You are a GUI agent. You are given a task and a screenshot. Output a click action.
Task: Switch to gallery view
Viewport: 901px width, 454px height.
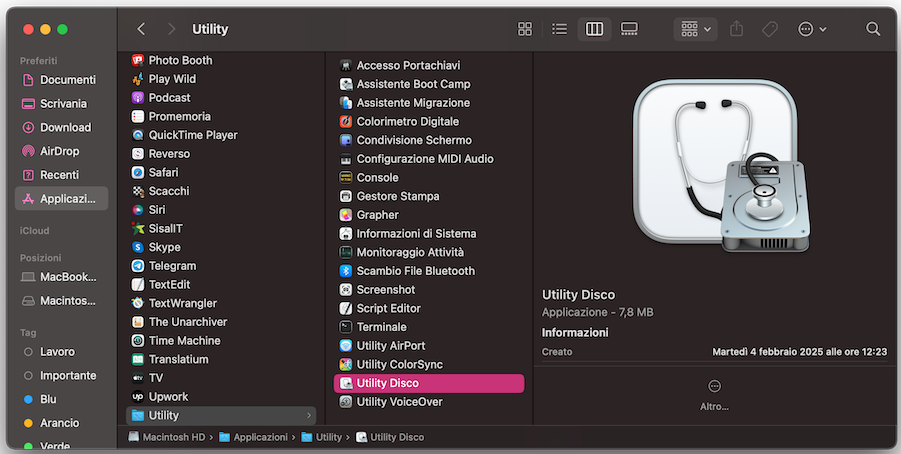[629, 29]
